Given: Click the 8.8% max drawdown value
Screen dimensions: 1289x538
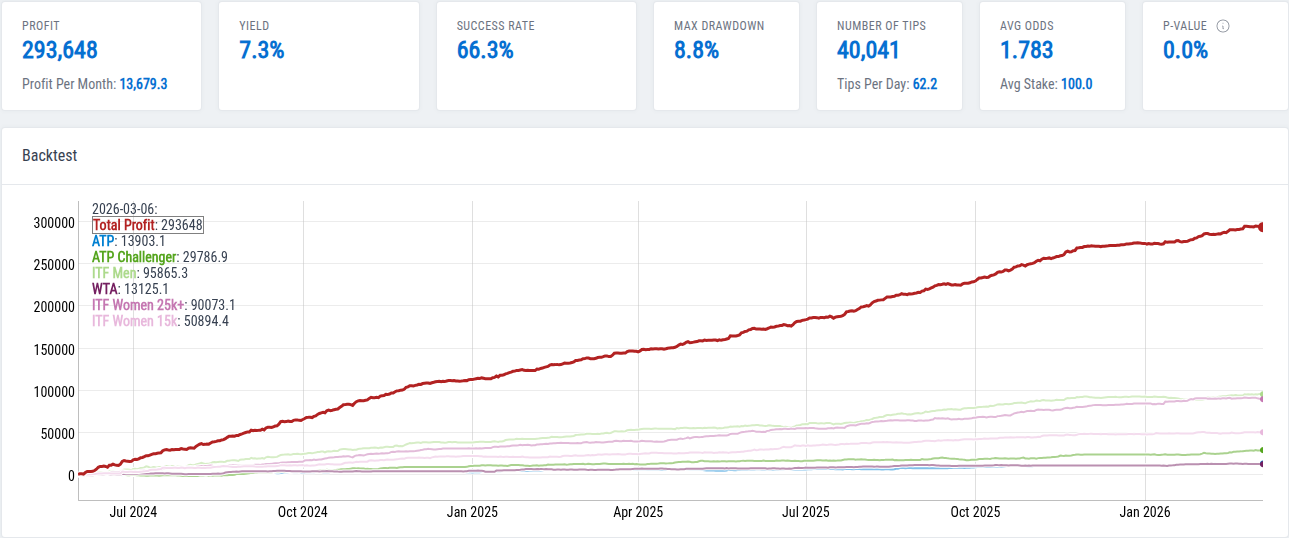Looking at the screenshot, I should coord(696,50).
